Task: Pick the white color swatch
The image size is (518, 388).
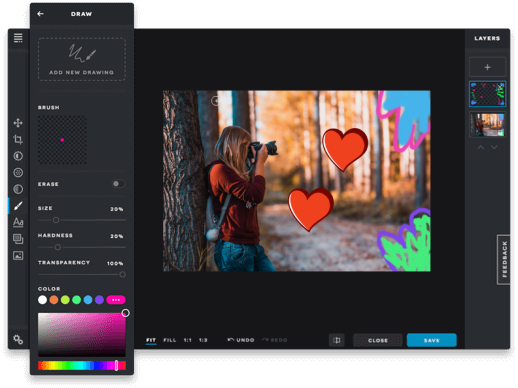Action: tap(42, 300)
